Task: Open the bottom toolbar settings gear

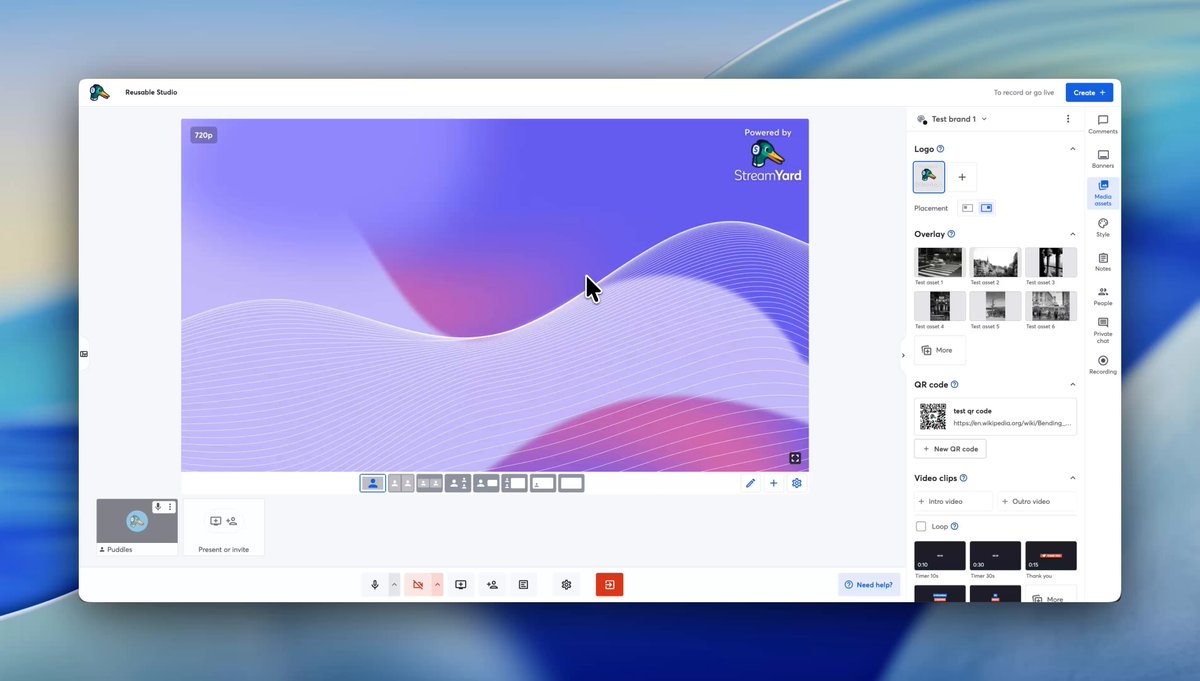Action: pos(566,585)
